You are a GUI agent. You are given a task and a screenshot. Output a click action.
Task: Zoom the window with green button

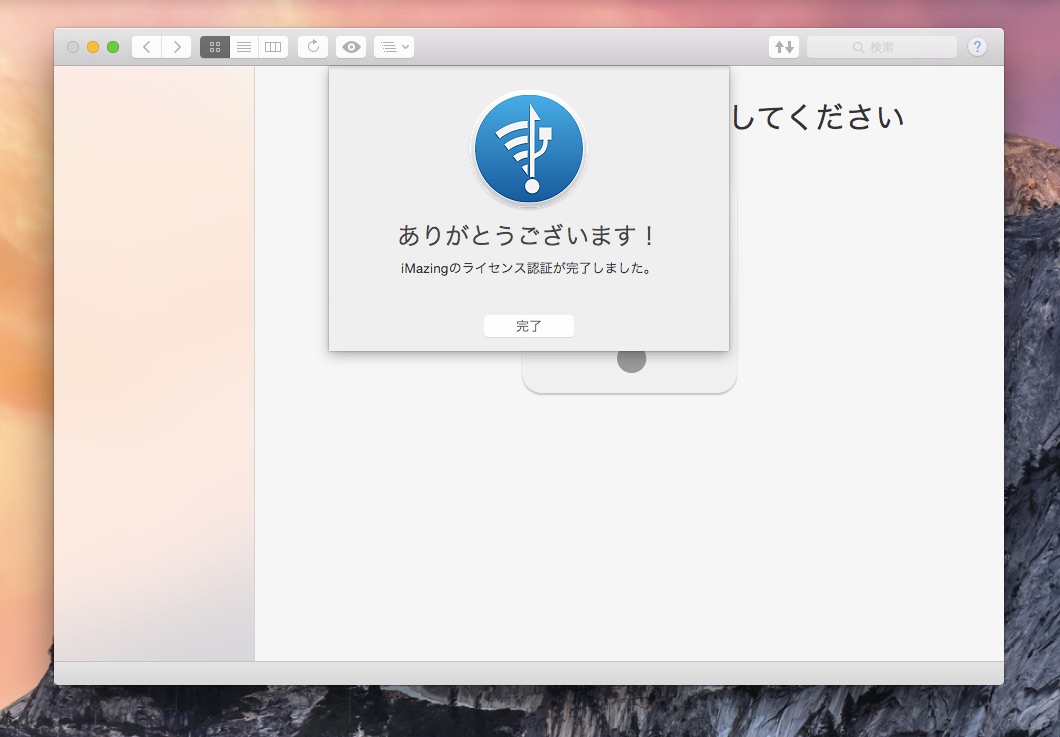coord(113,47)
